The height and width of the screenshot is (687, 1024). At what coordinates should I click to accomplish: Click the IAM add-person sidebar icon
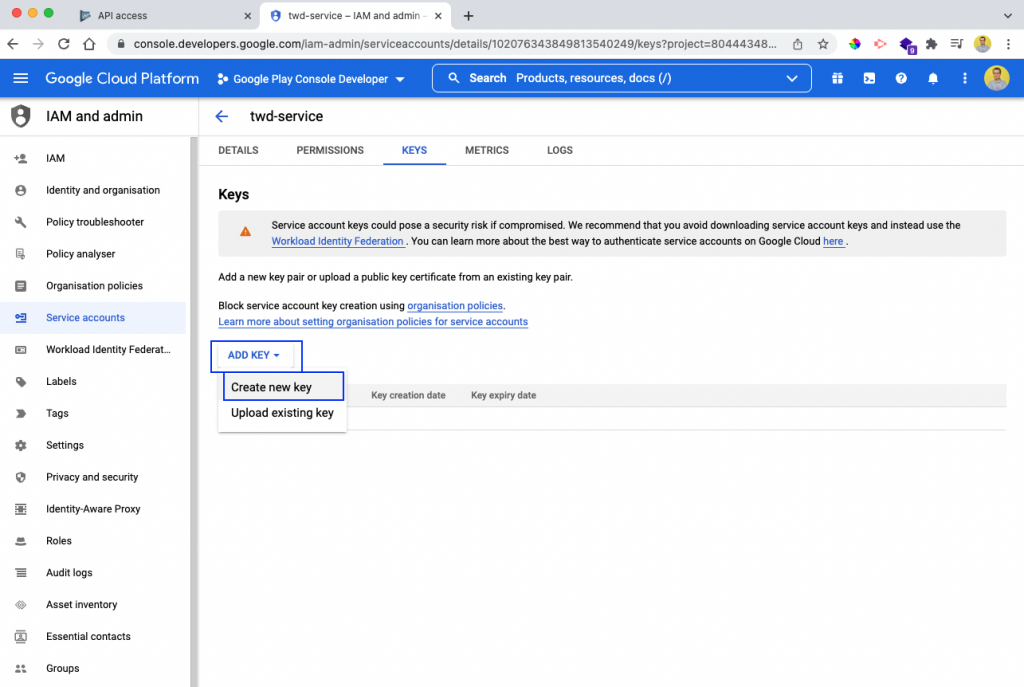point(21,158)
